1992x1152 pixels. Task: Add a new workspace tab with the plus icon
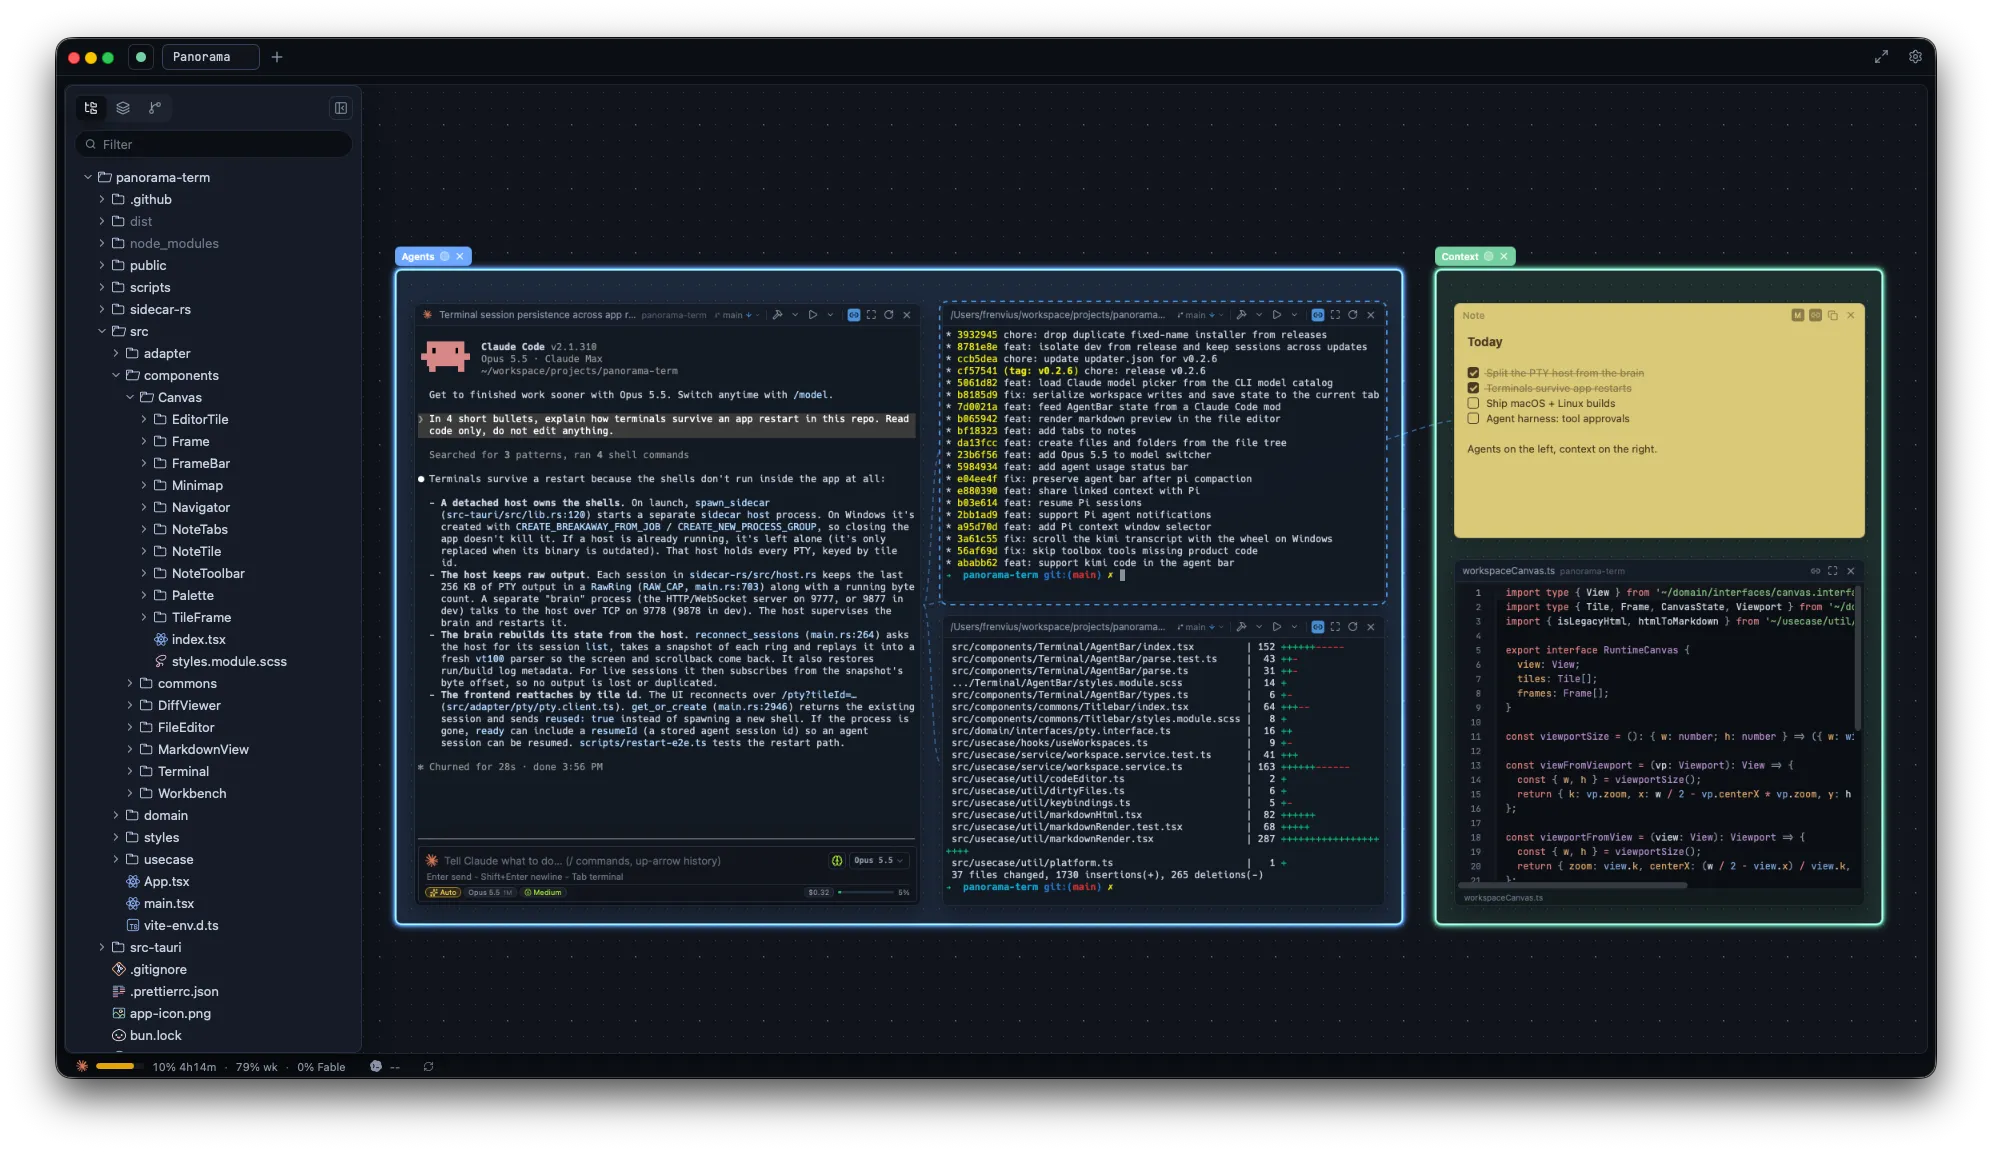pyautogui.click(x=277, y=57)
